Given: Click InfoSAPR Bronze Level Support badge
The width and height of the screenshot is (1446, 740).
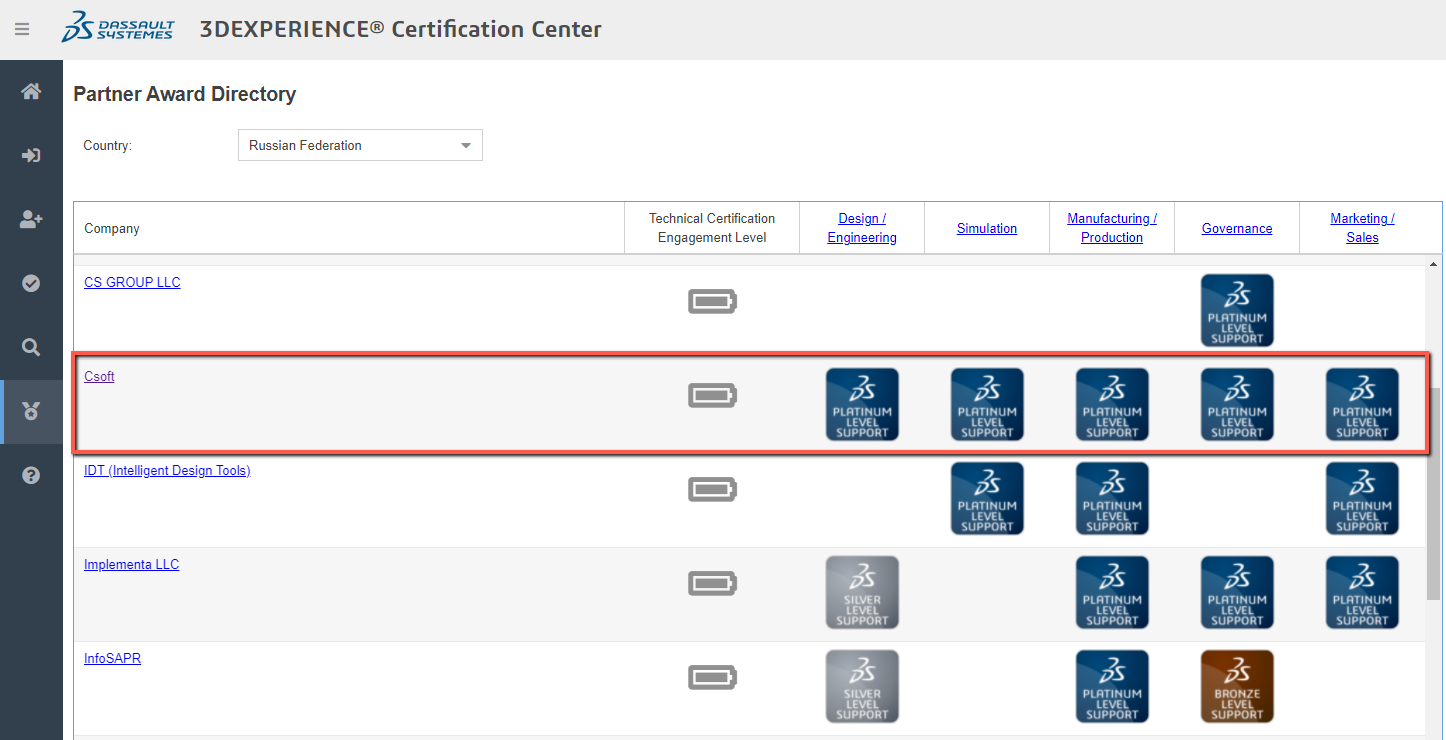Looking at the screenshot, I should pyautogui.click(x=1237, y=686).
